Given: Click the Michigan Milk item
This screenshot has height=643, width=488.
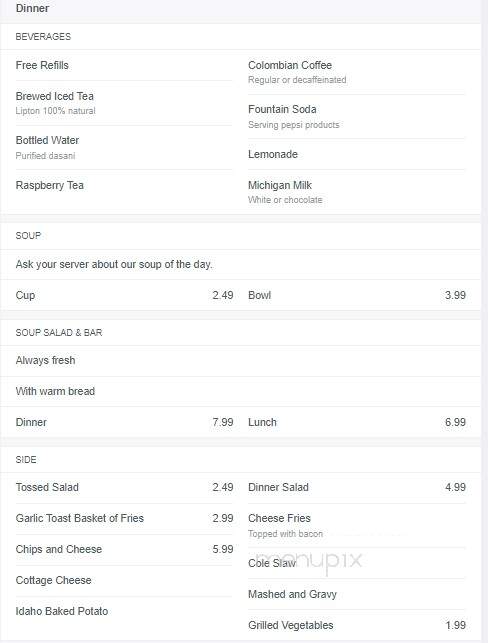Looking at the screenshot, I should (x=280, y=185).
